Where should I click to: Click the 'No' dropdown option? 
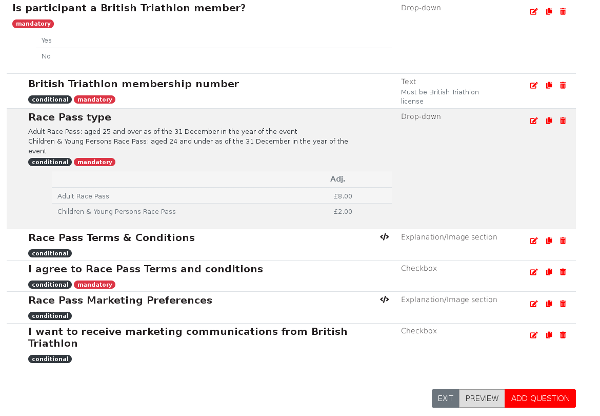(x=46, y=56)
